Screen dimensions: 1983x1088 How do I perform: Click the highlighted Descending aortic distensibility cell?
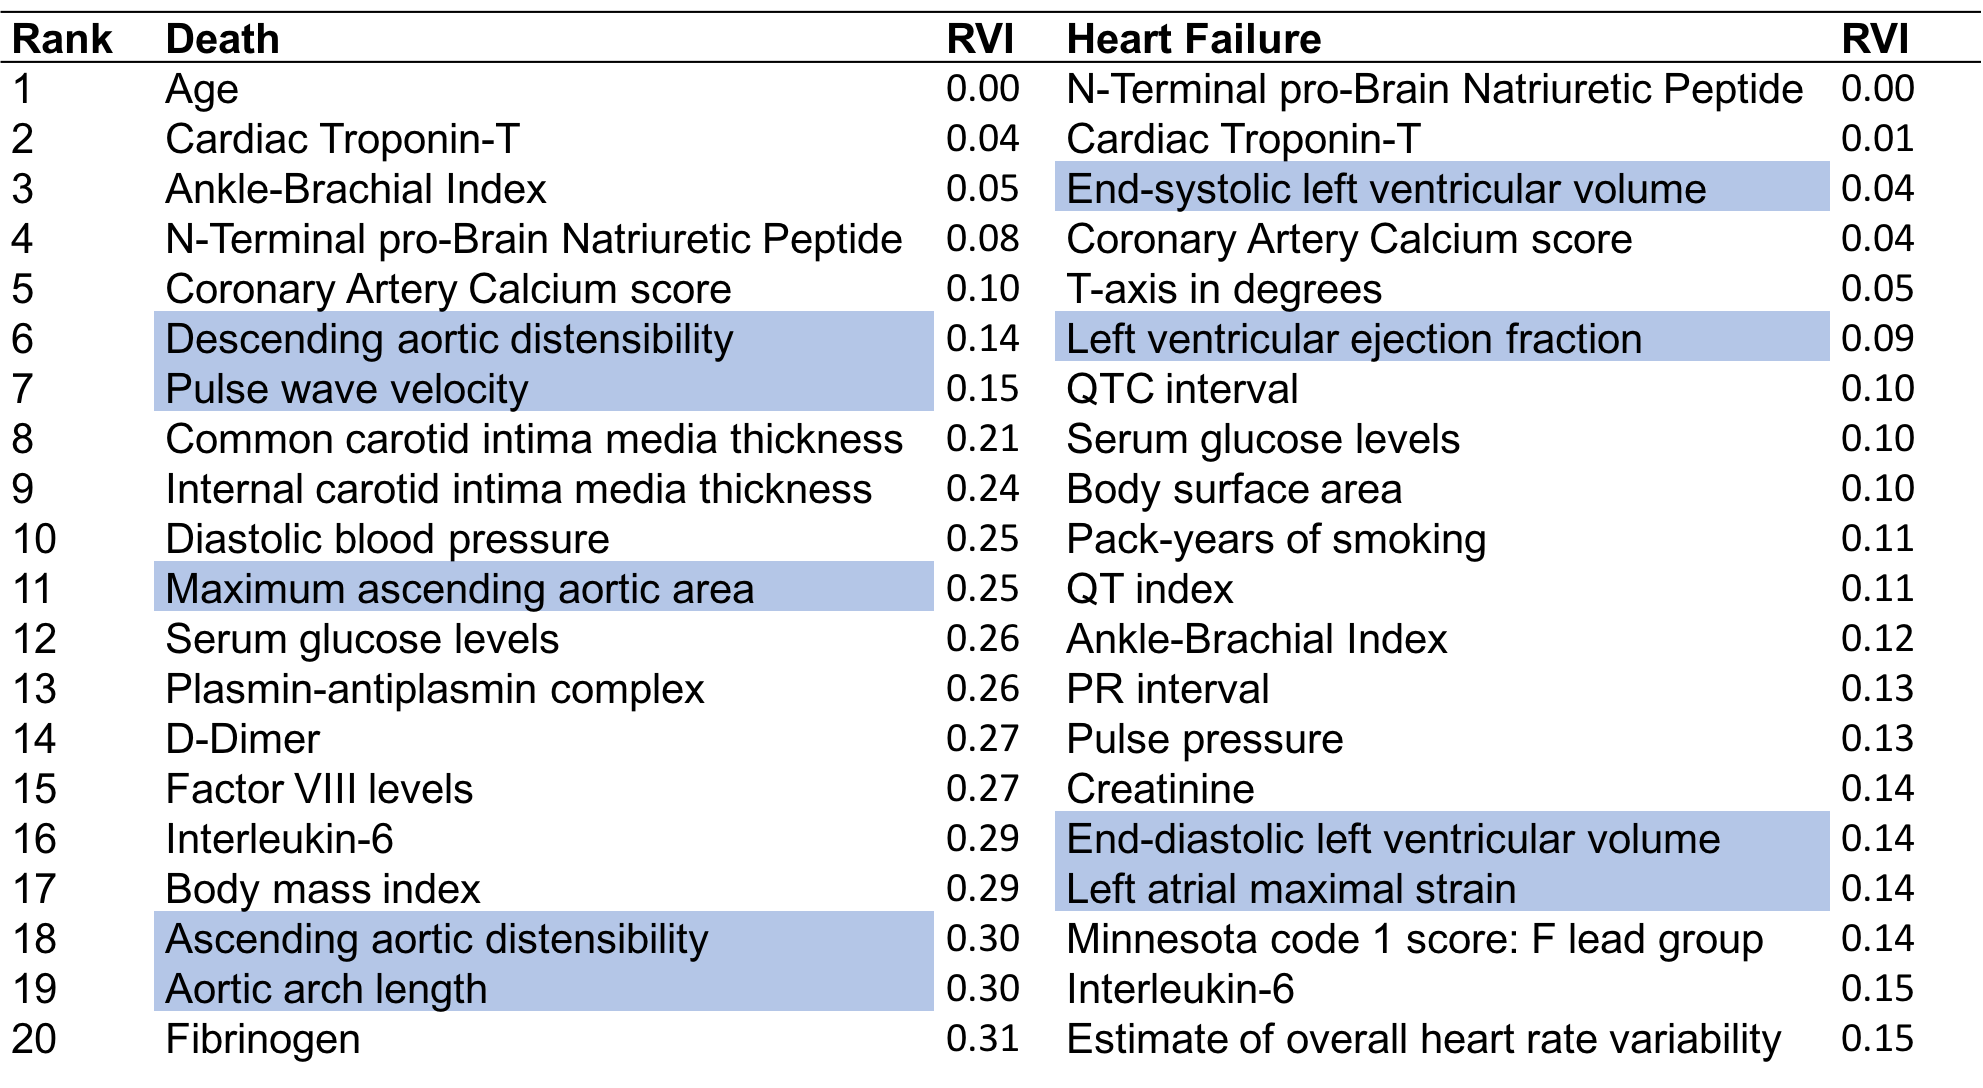(x=449, y=339)
